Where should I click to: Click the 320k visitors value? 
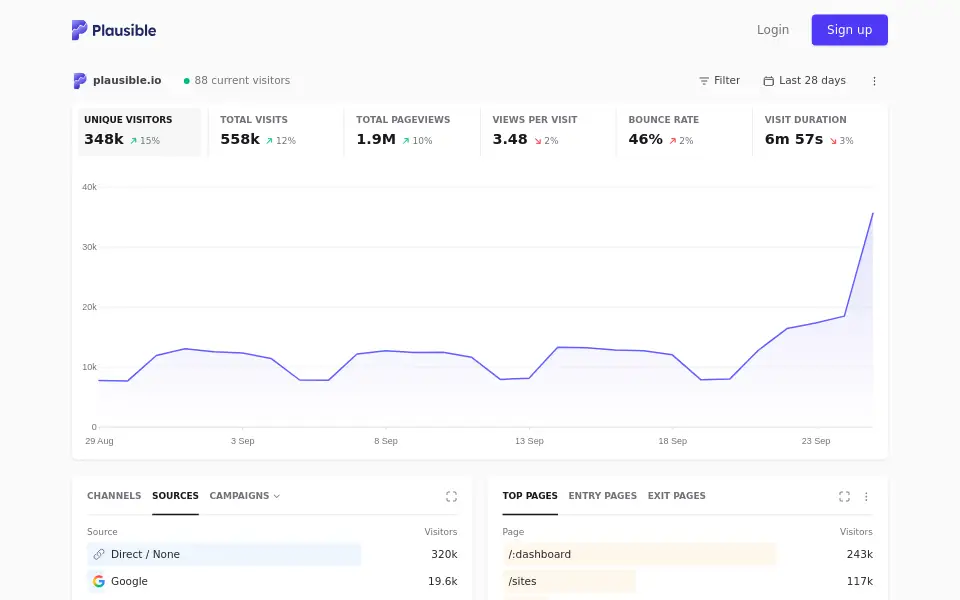point(444,554)
